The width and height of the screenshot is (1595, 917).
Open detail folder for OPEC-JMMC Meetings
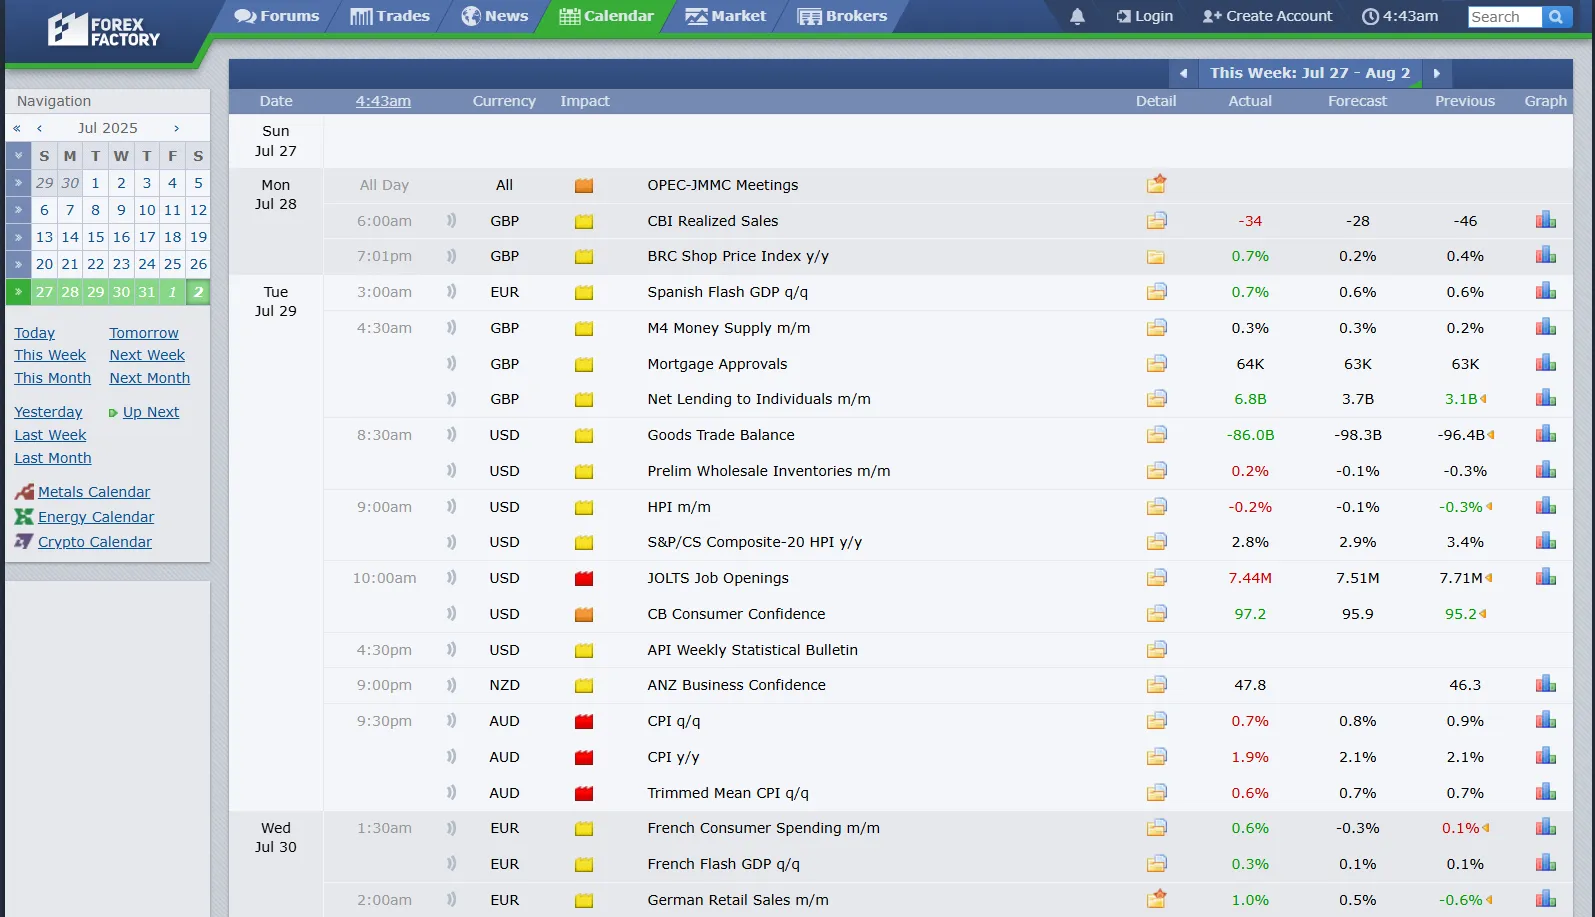coord(1156,185)
